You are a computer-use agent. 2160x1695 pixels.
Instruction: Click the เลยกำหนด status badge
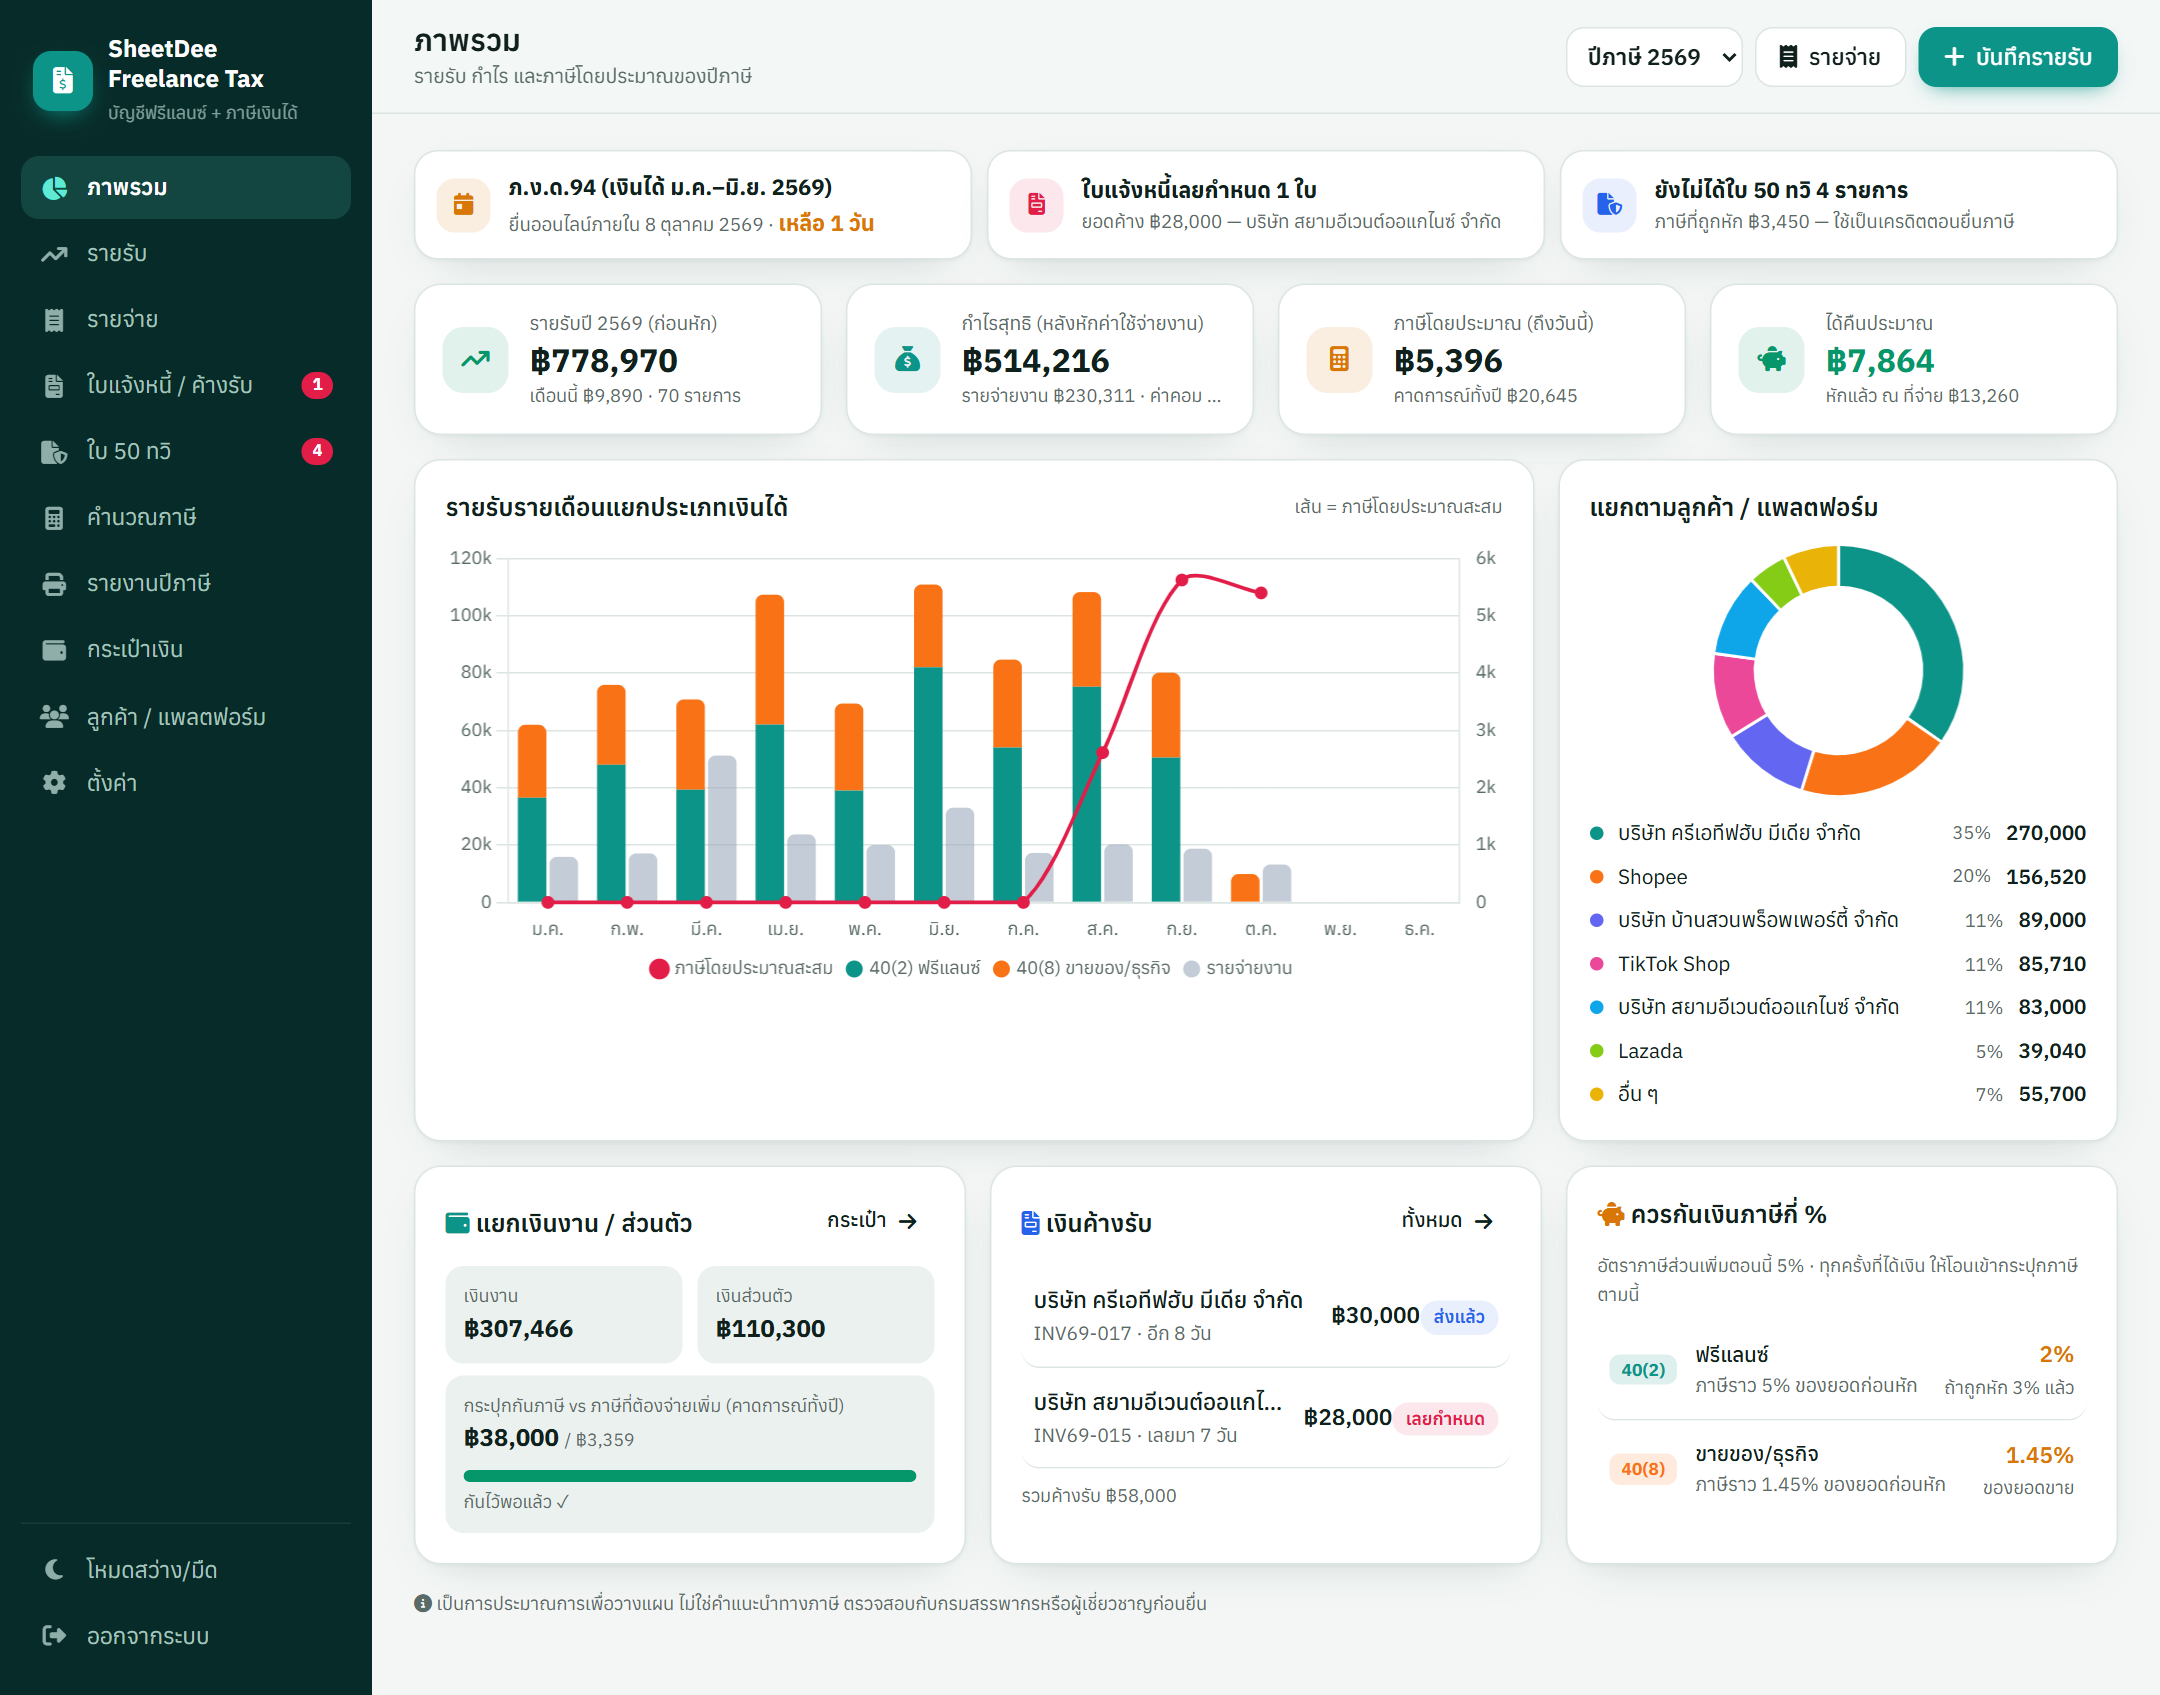point(1445,1419)
